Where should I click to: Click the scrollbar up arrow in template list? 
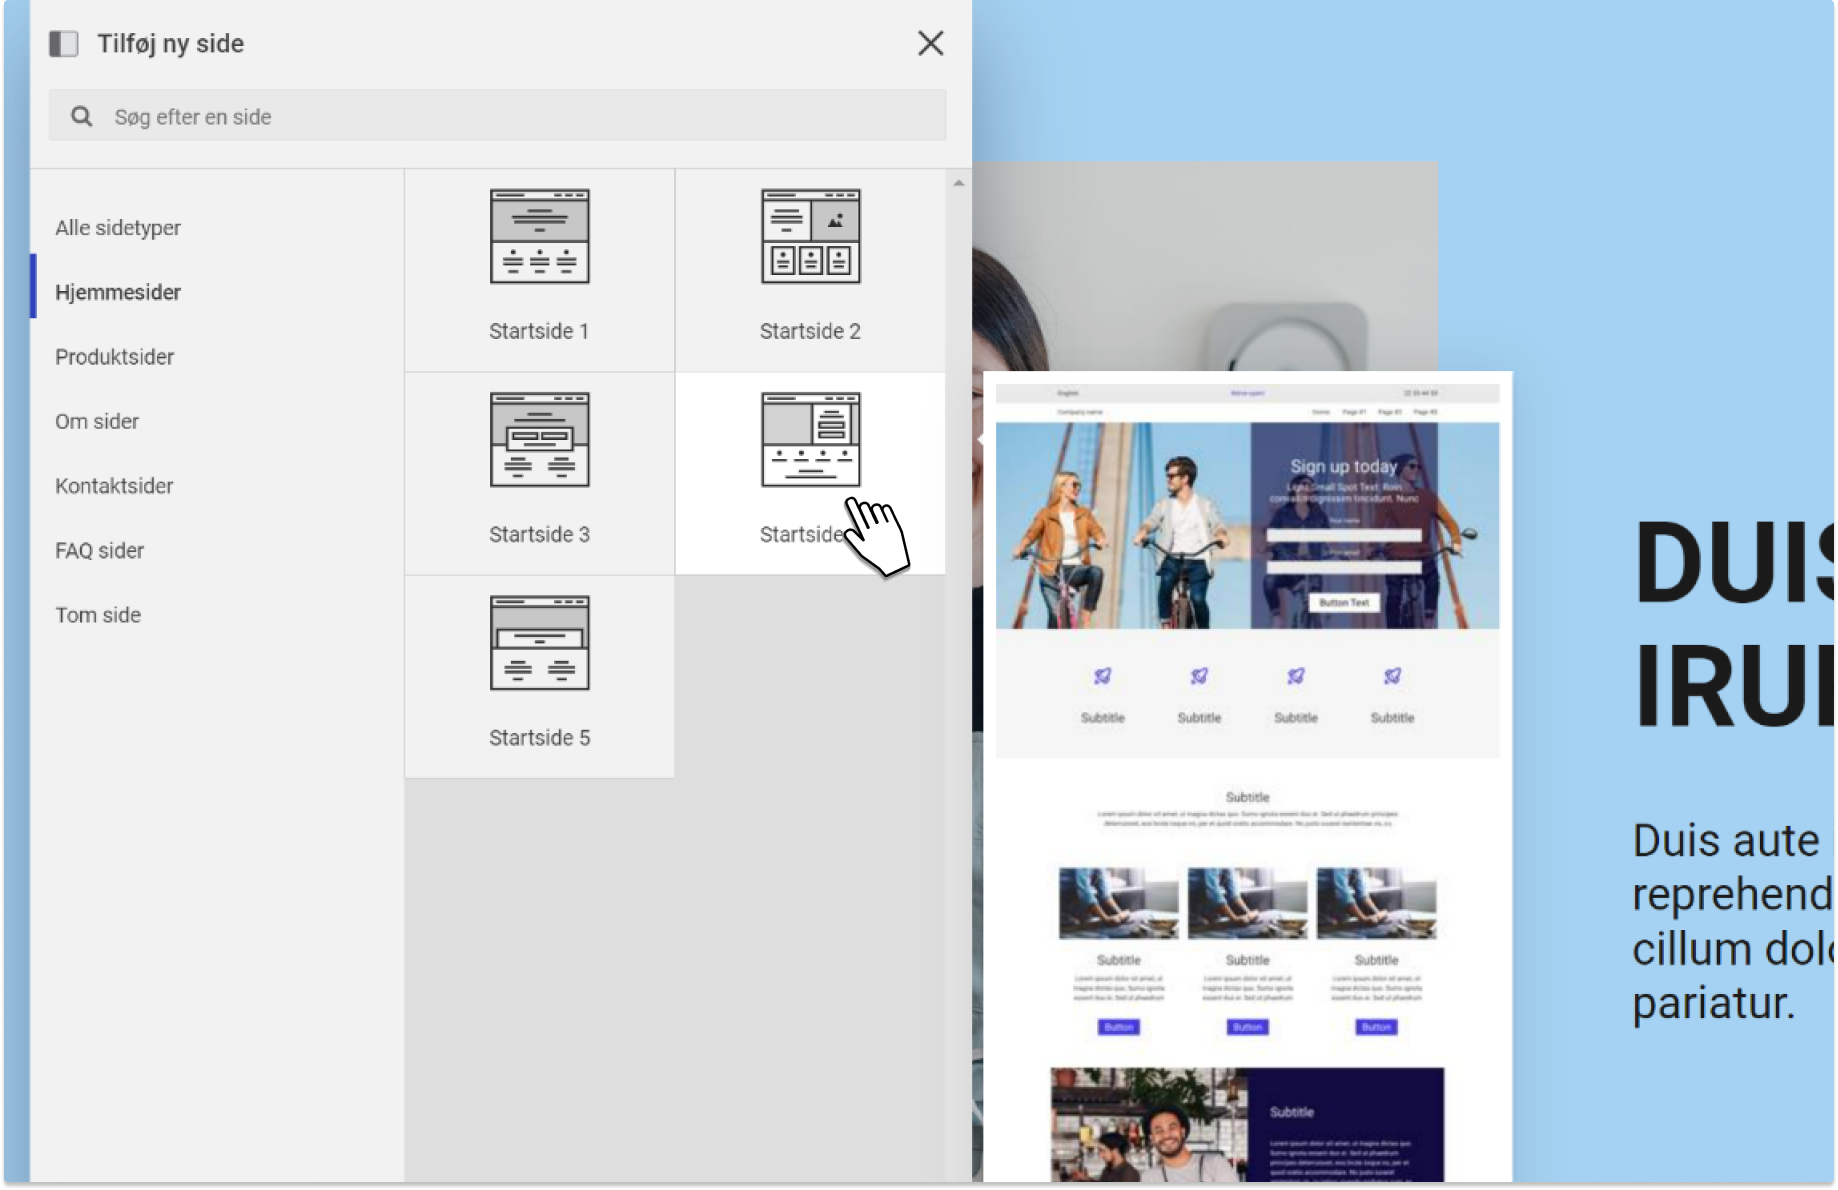point(958,183)
